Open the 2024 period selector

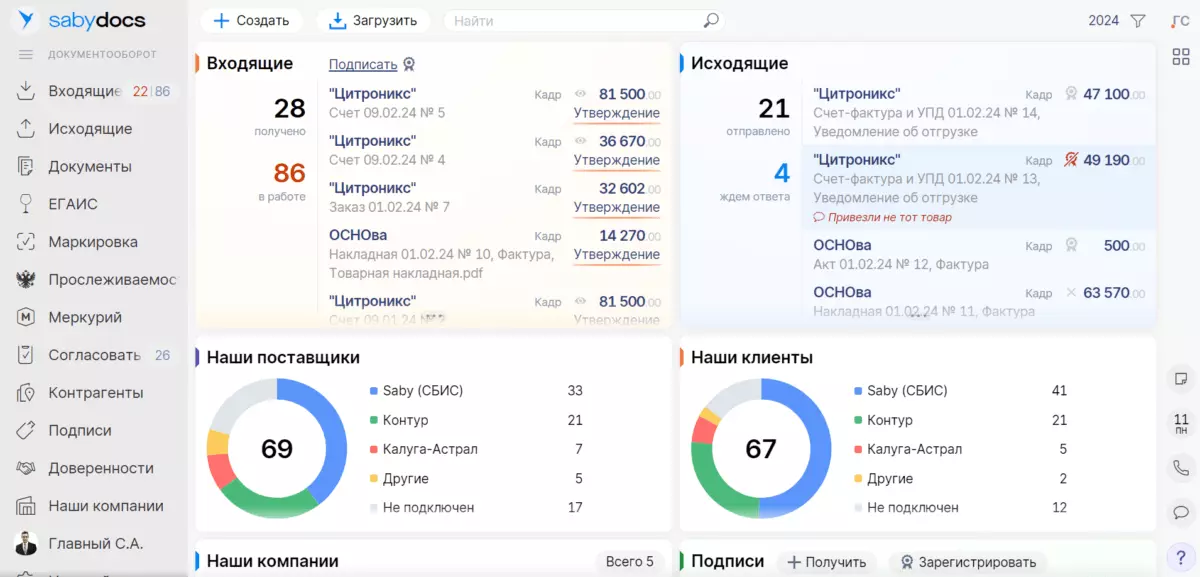[1103, 21]
